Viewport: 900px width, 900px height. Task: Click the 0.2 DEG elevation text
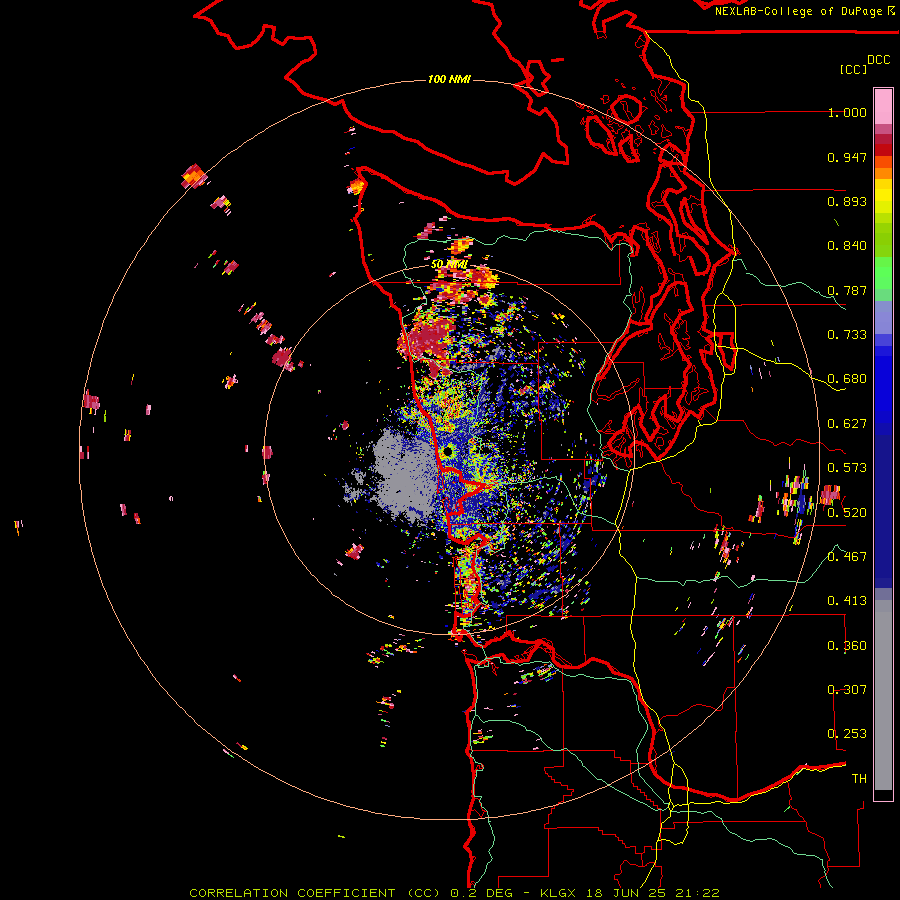pyautogui.click(x=482, y=893)
